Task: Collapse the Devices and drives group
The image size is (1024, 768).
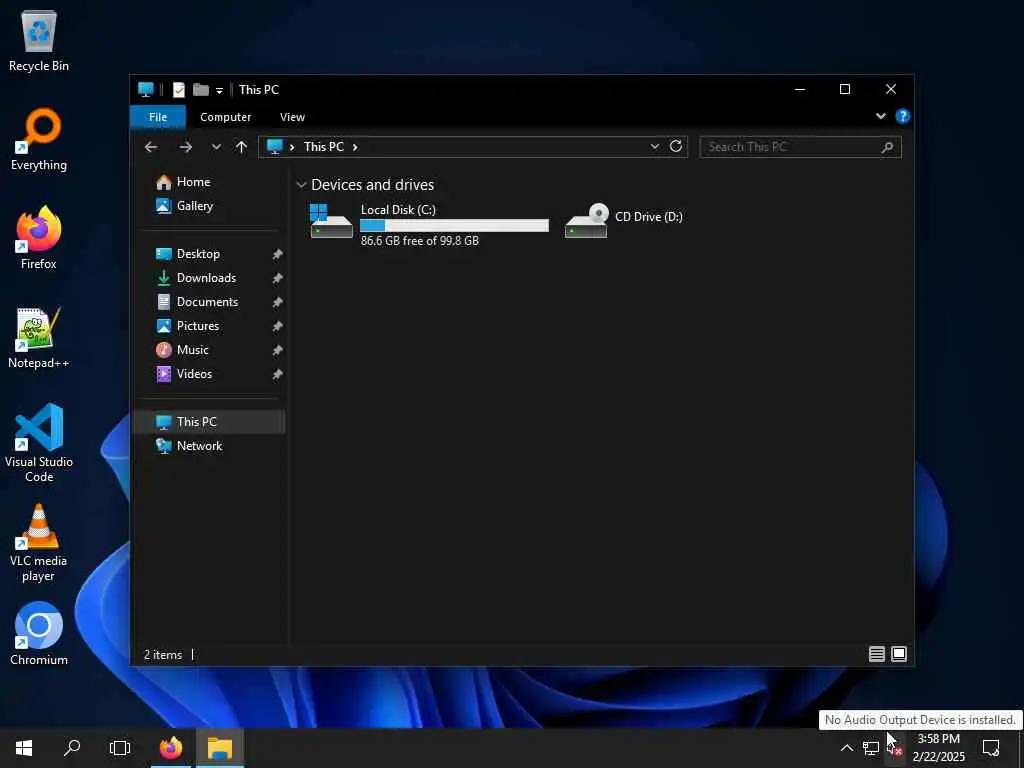Action: 301,185
